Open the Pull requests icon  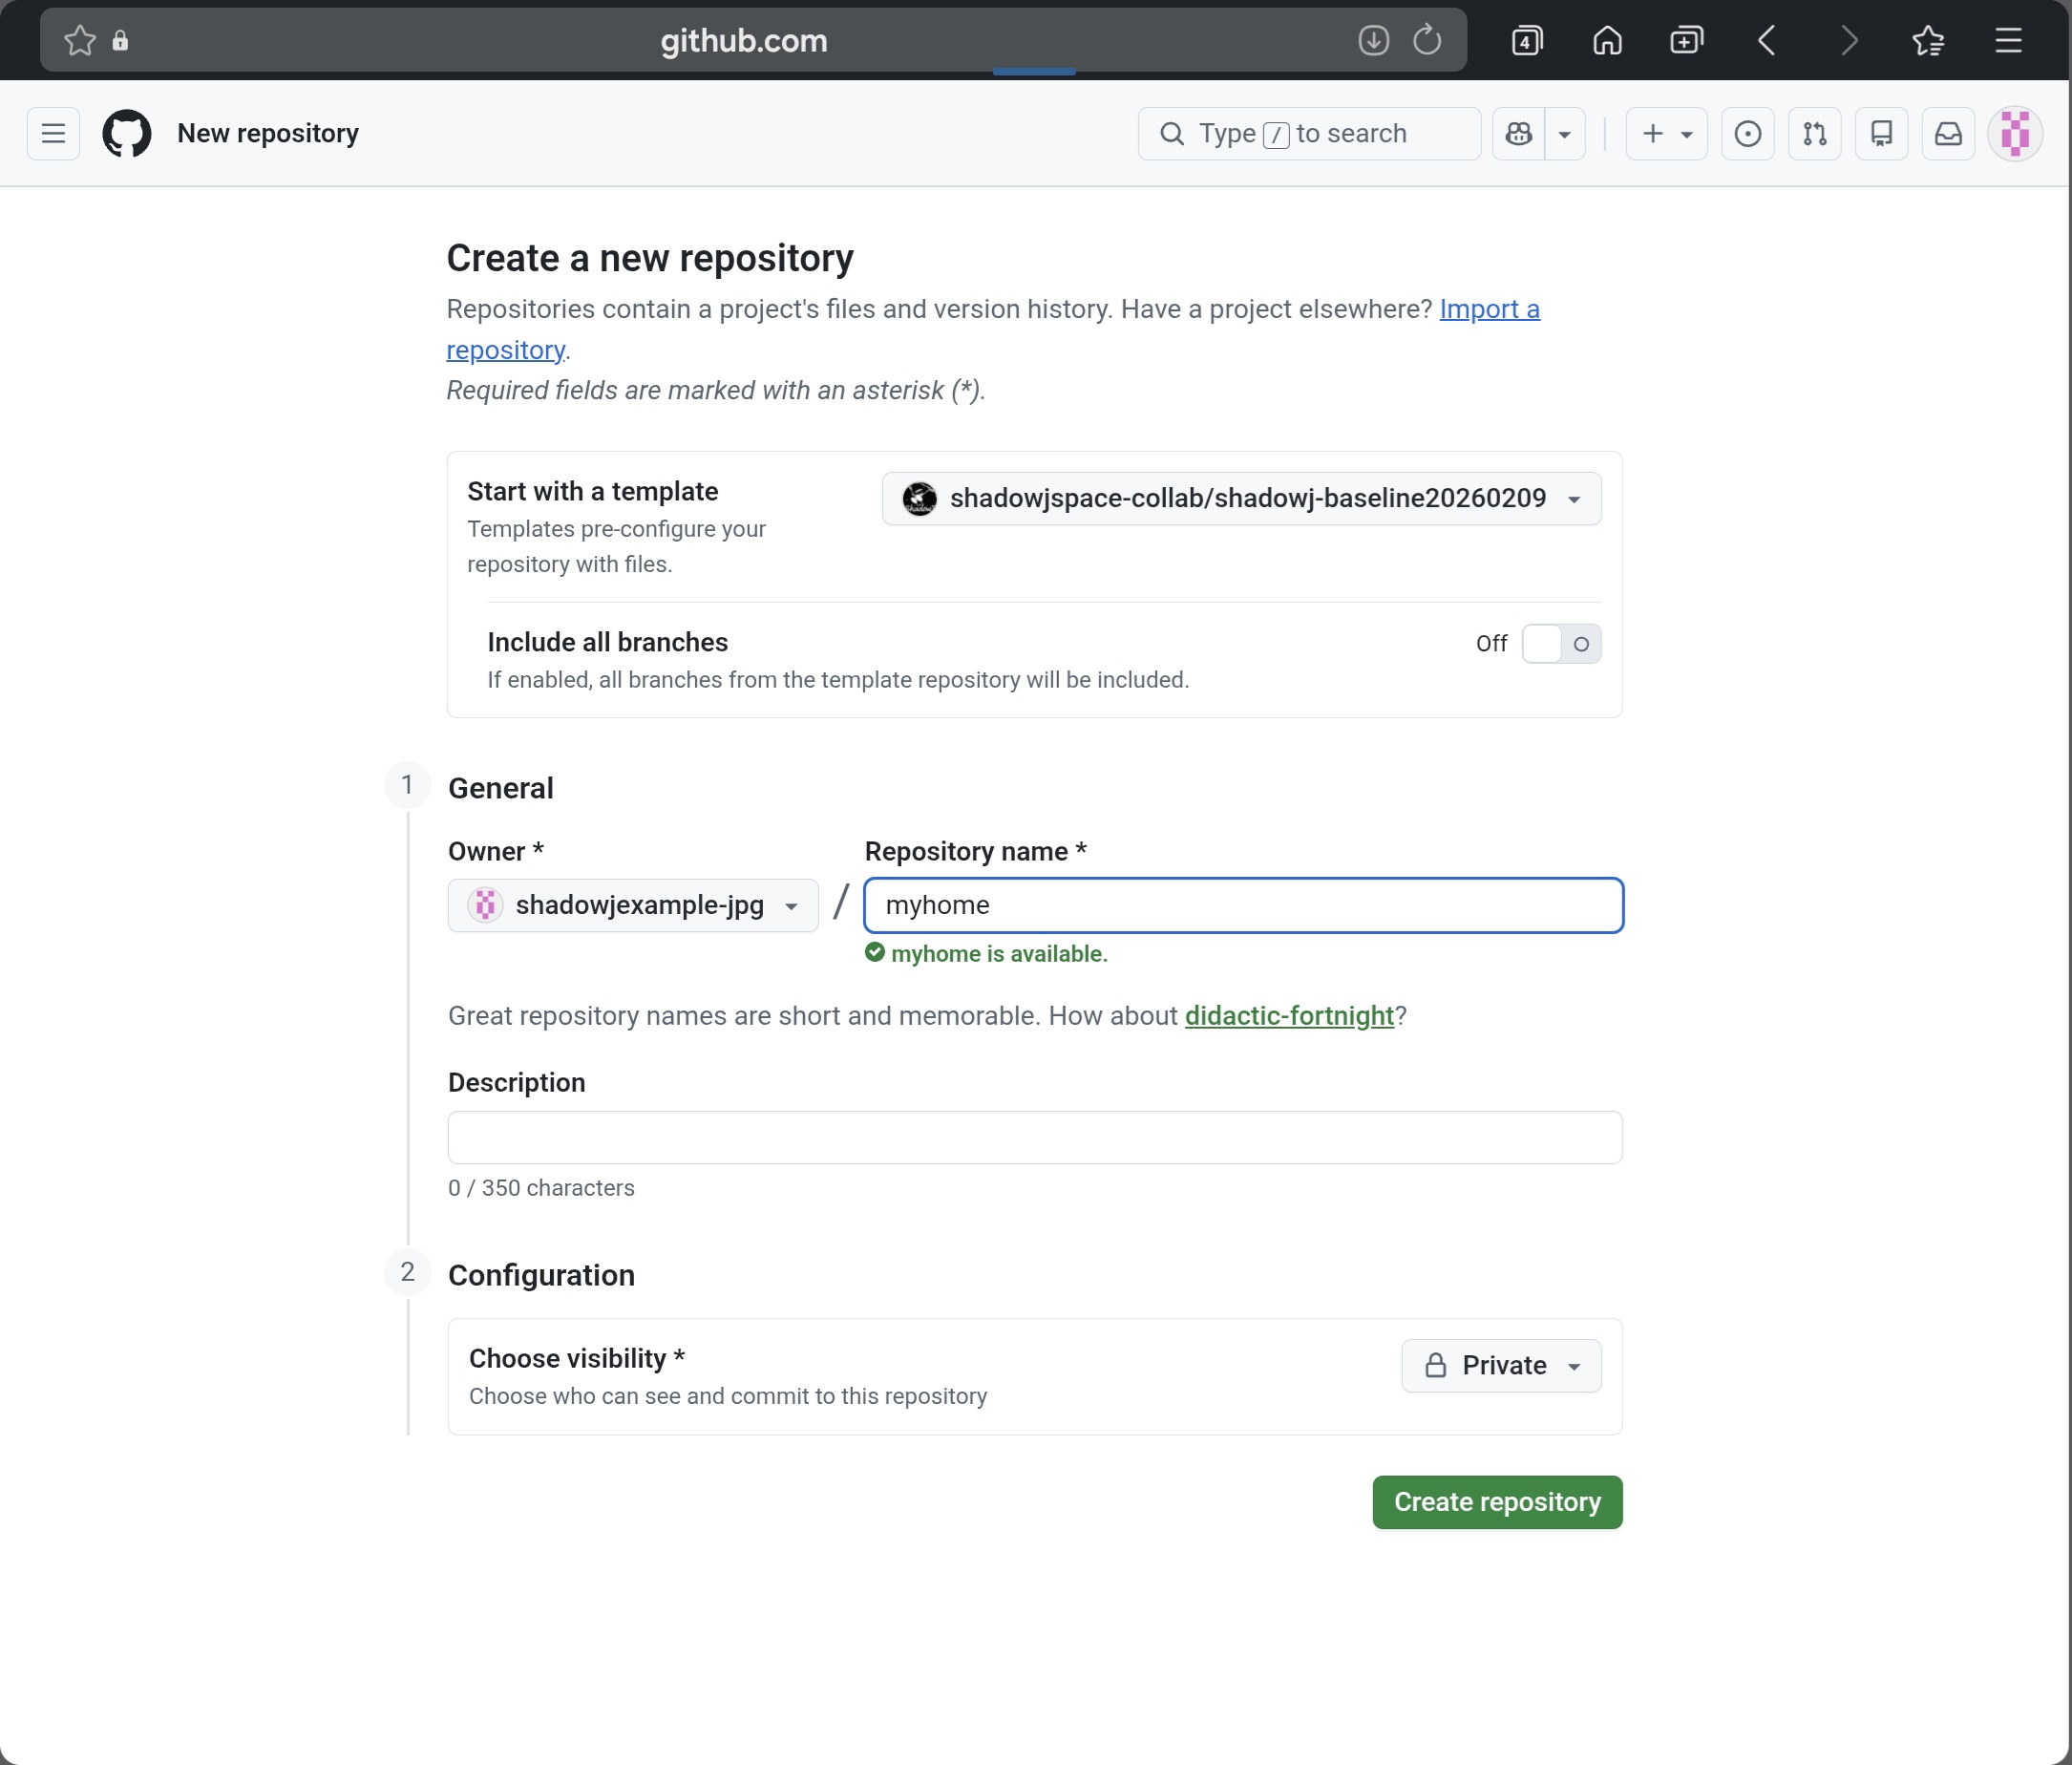(x=1814, y=133)
